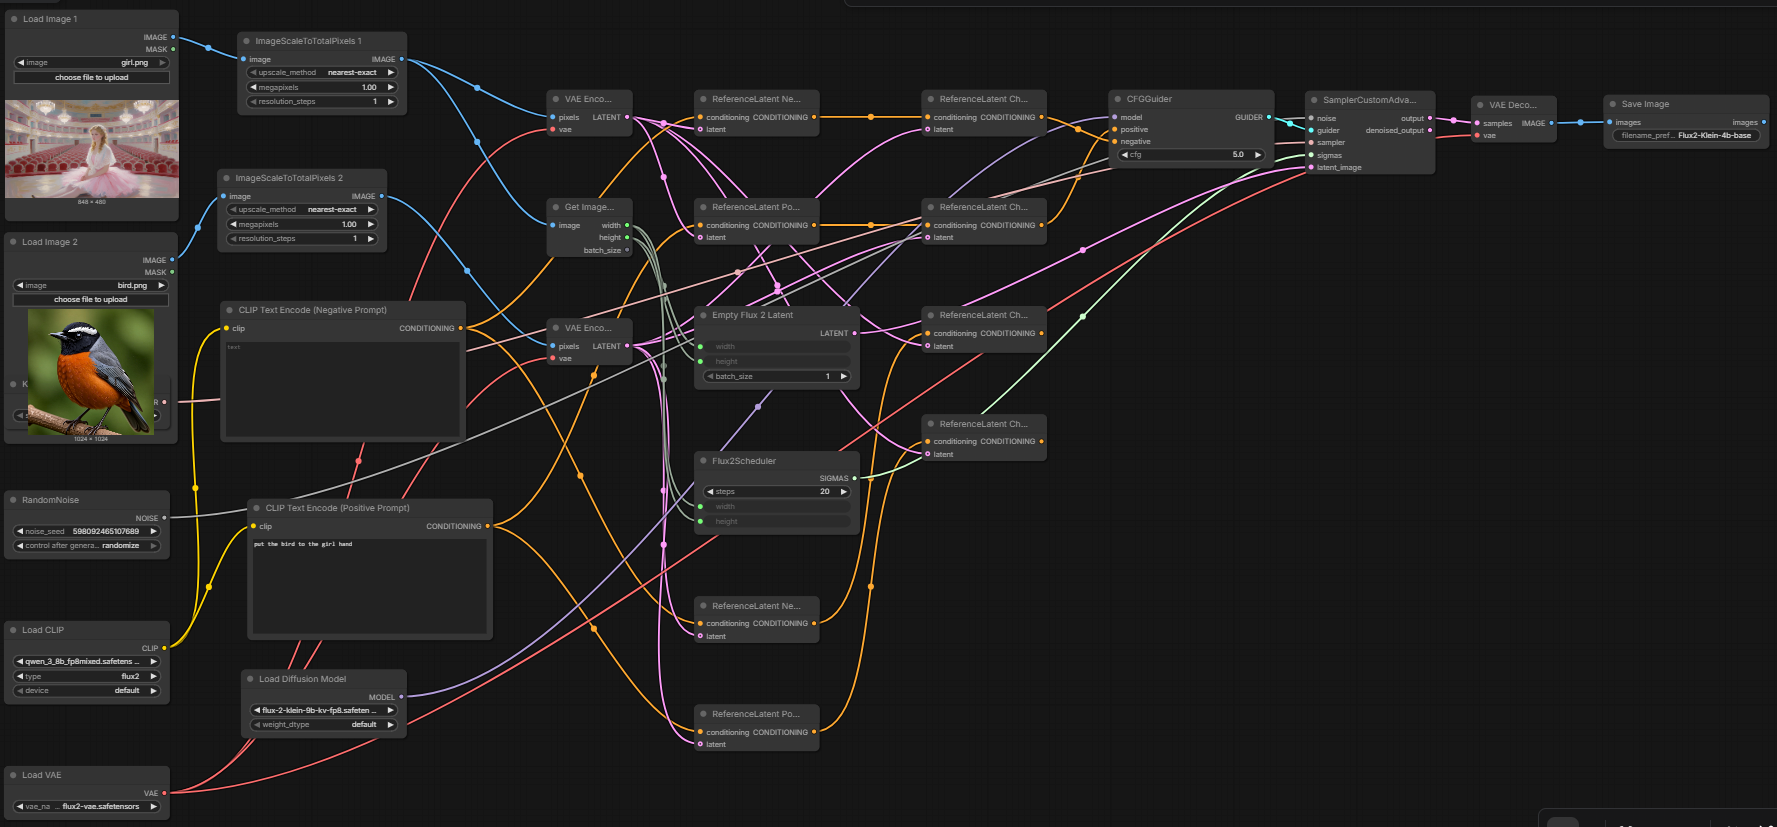The height and width of the screenshot is (827, 1777).
Task: Click the steps 20 value field
Action: point(777,492)
